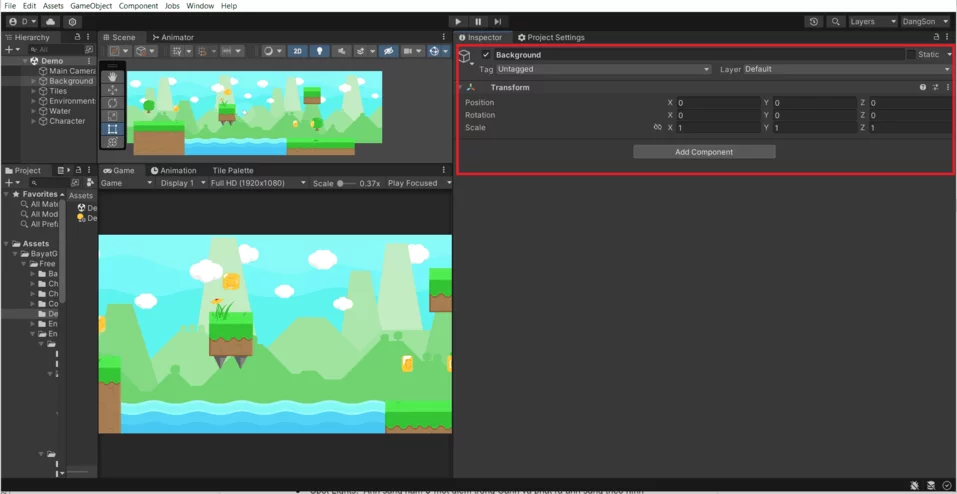Screen dimensions: 957x494
Task: Open the GameObject menu
Action: point(91,6)
